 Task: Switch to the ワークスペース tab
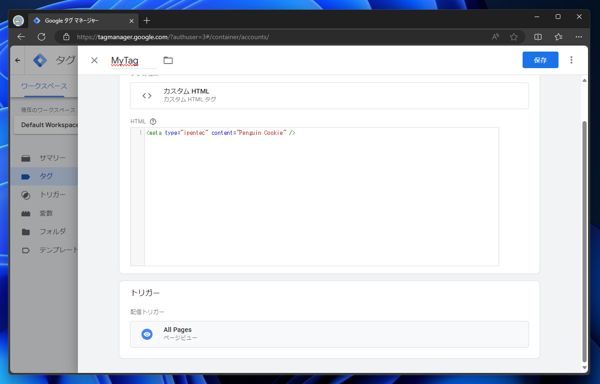coord(44,86)
